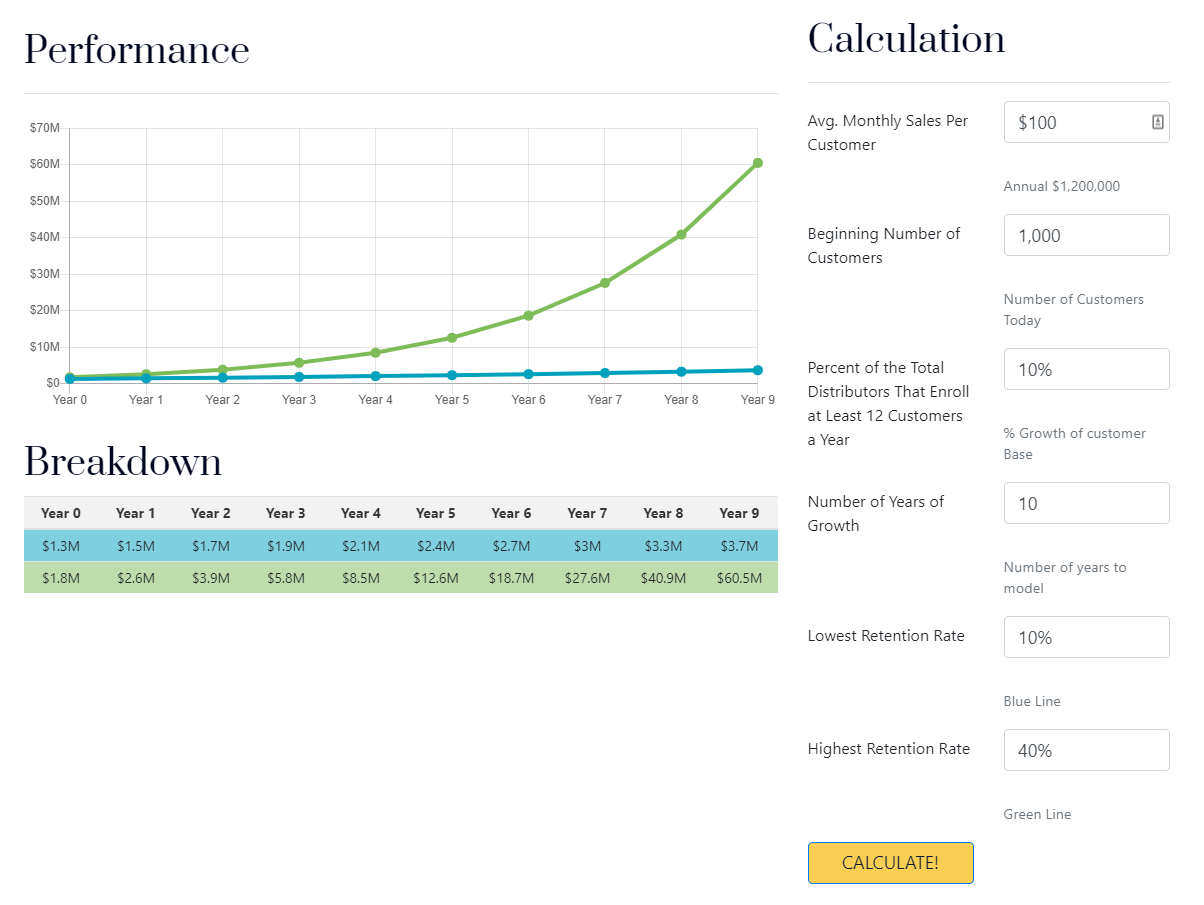Image resolution: width=1204 pixels, height=905 pixels.
Task: Select the blue line Year 5 data point
Action: coord(452,375)
